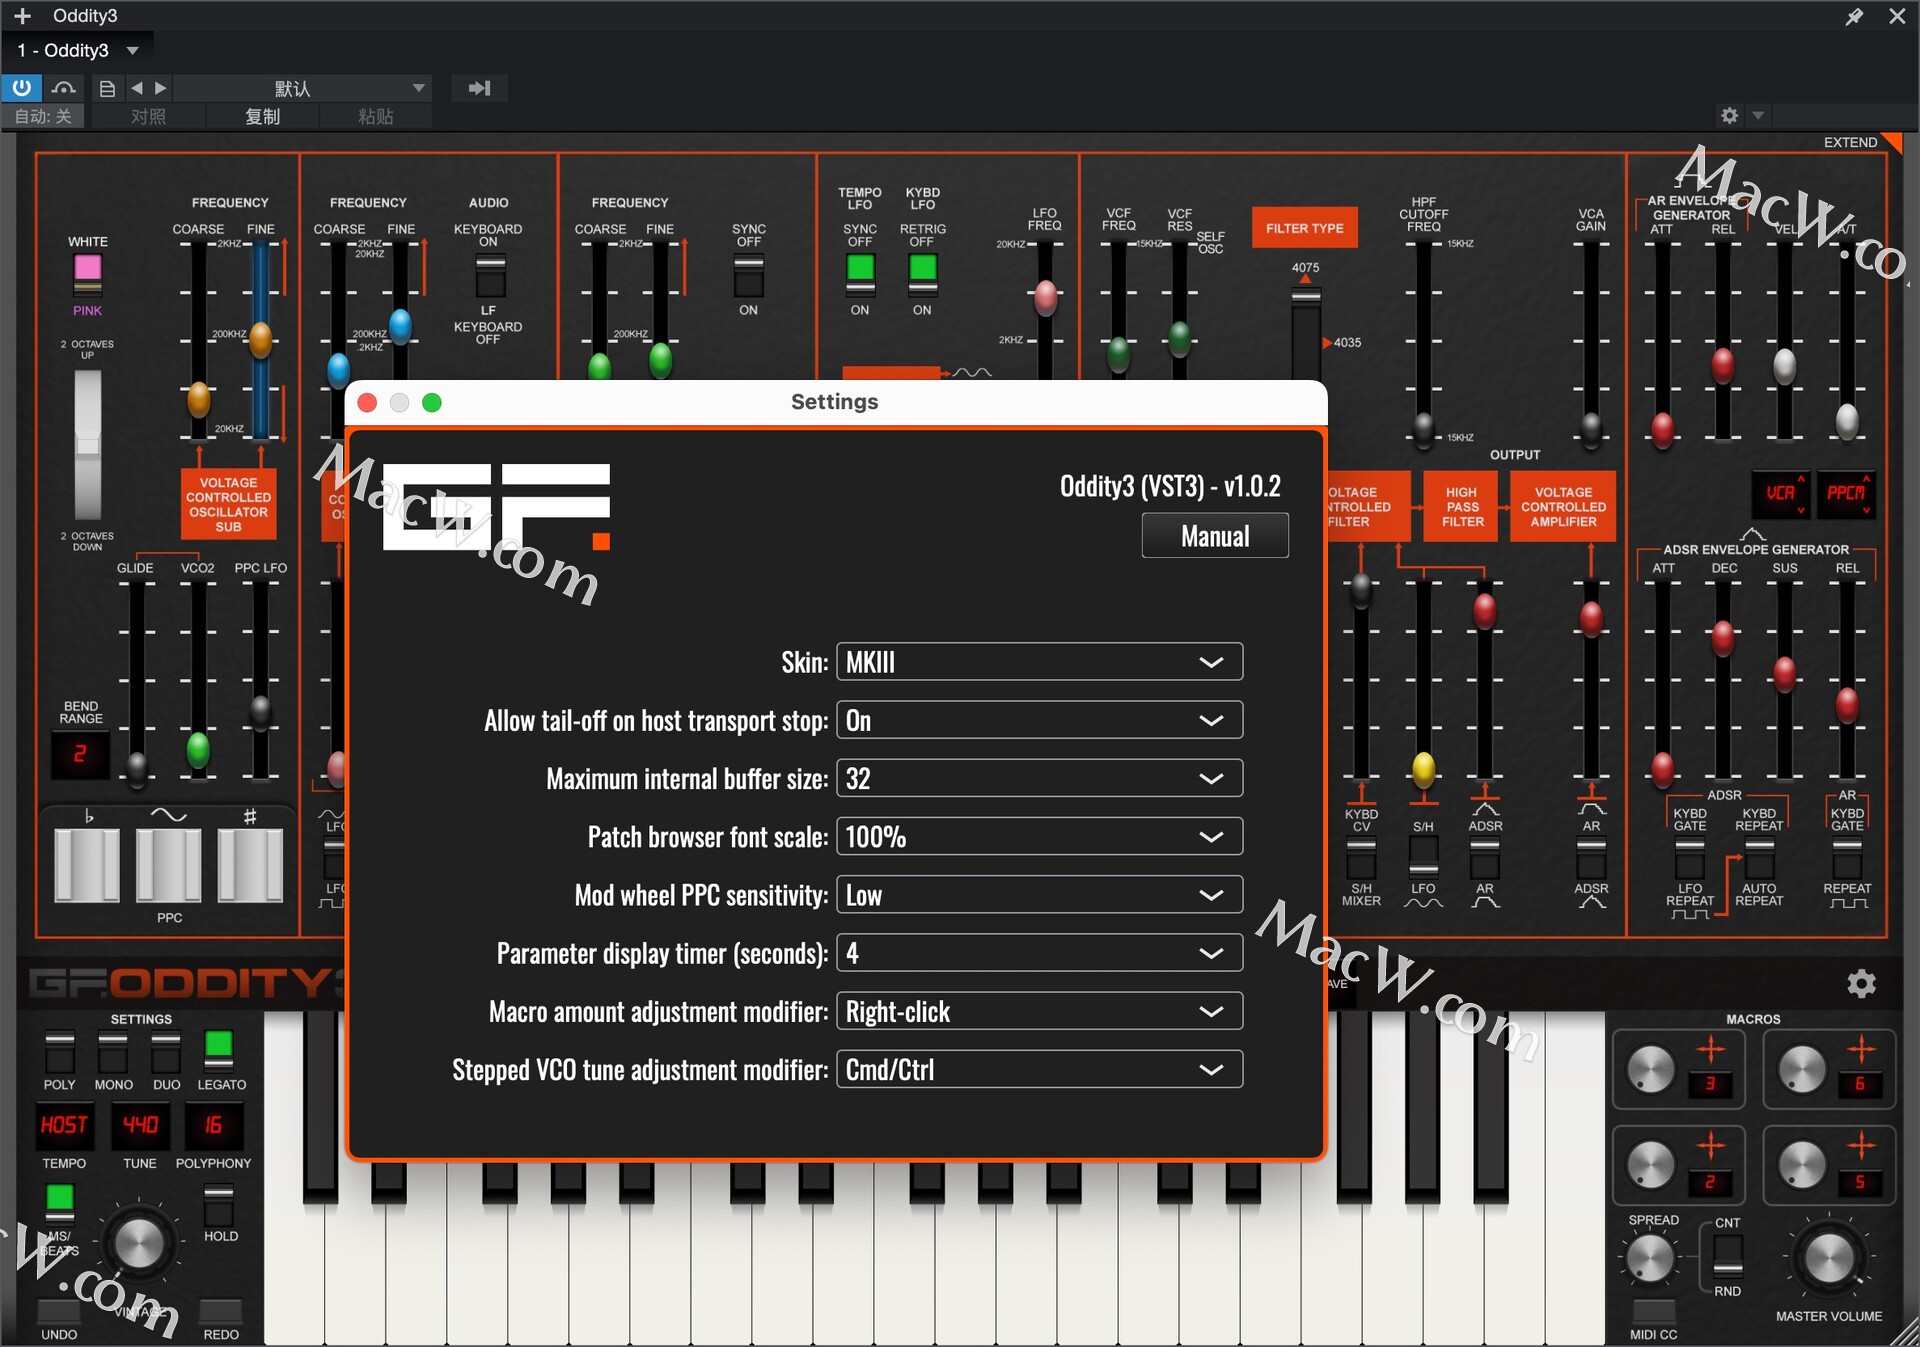Screen dimensions: 1920x1347
Task: Click the MASTER VOLUME knob
Action: [1828, 1258]
